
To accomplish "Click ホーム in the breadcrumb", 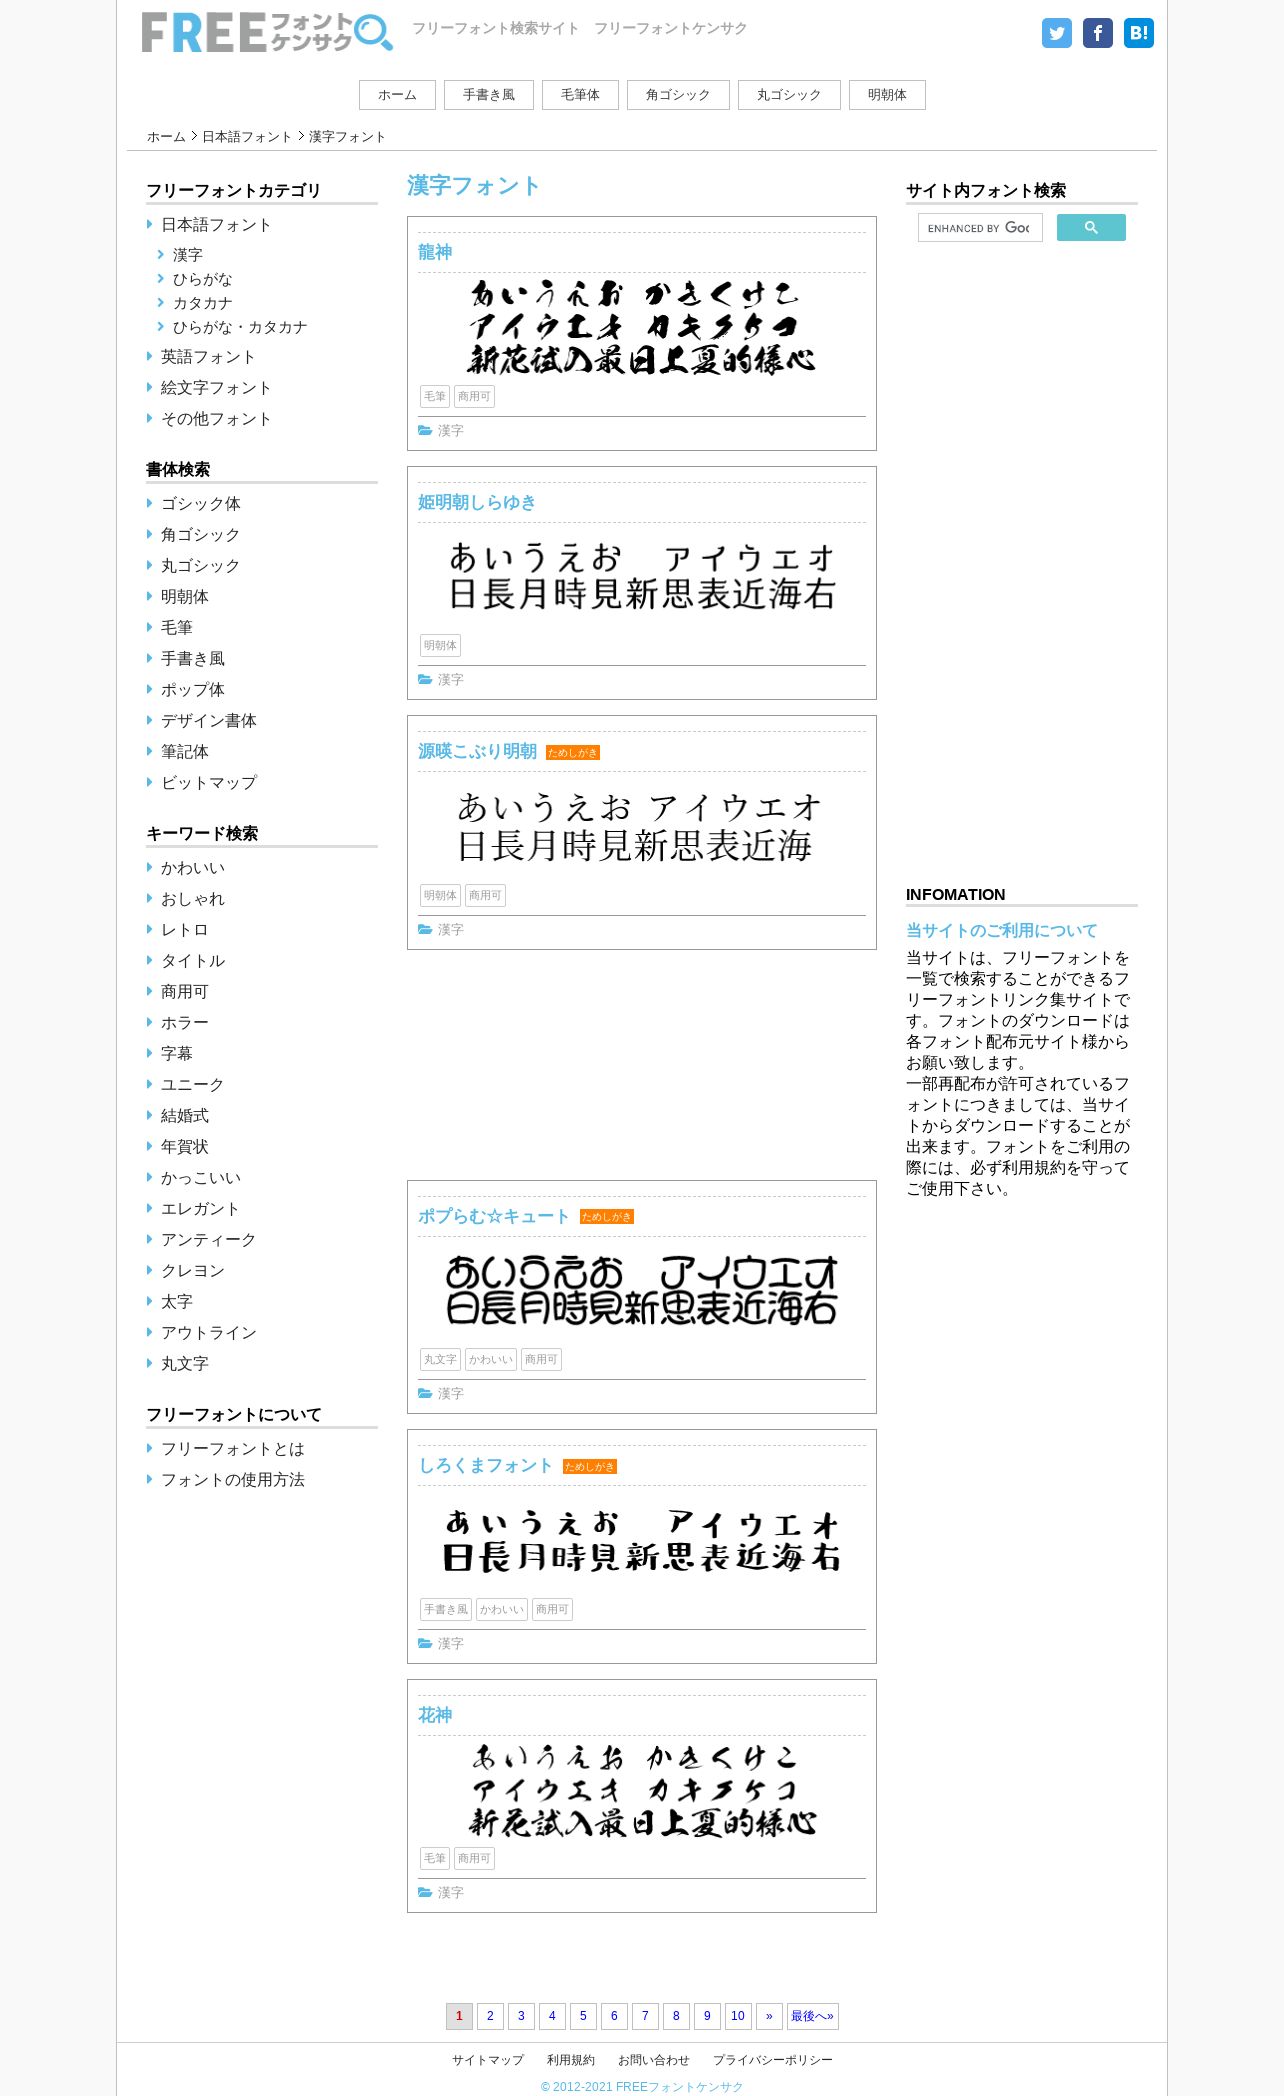I will pos(166,137).
